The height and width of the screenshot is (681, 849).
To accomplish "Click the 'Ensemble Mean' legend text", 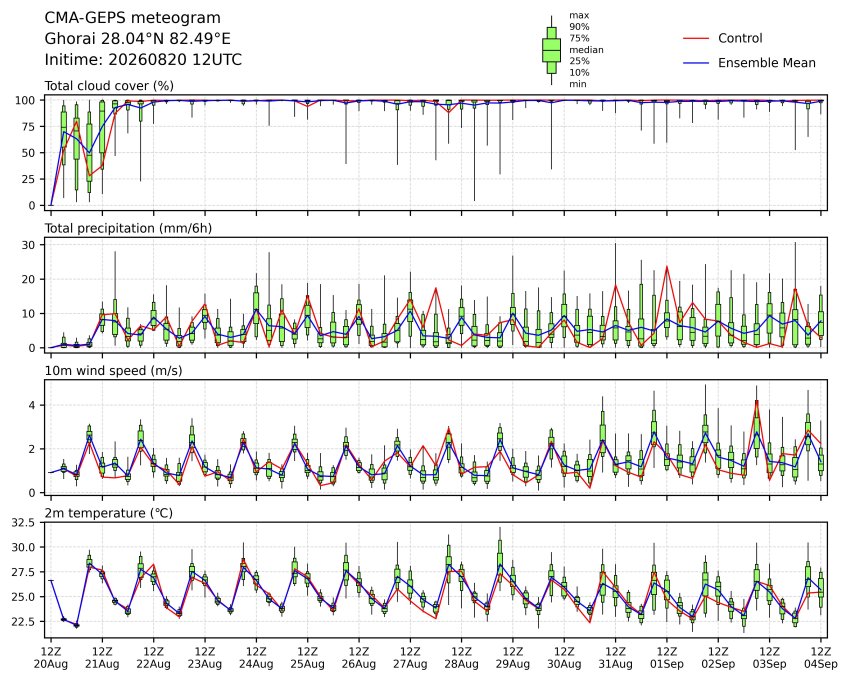I will 767,63.
